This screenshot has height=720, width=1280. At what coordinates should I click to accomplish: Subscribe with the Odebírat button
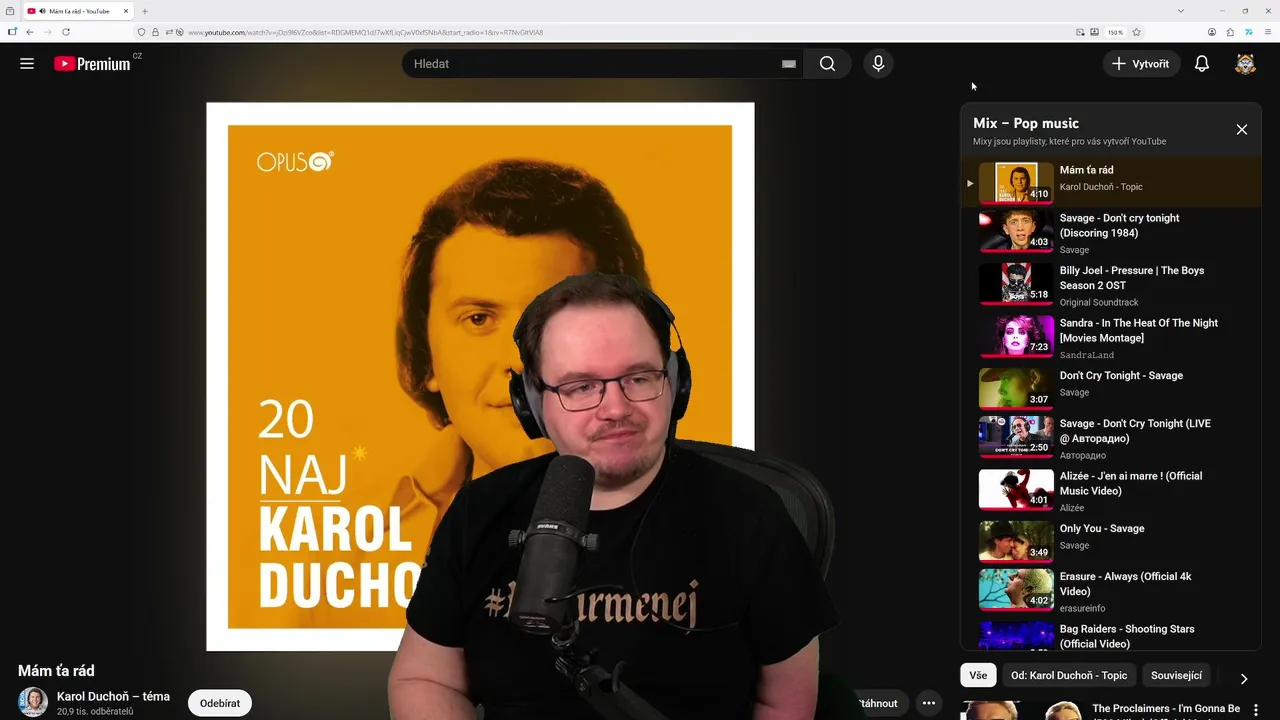coord(220,703)
